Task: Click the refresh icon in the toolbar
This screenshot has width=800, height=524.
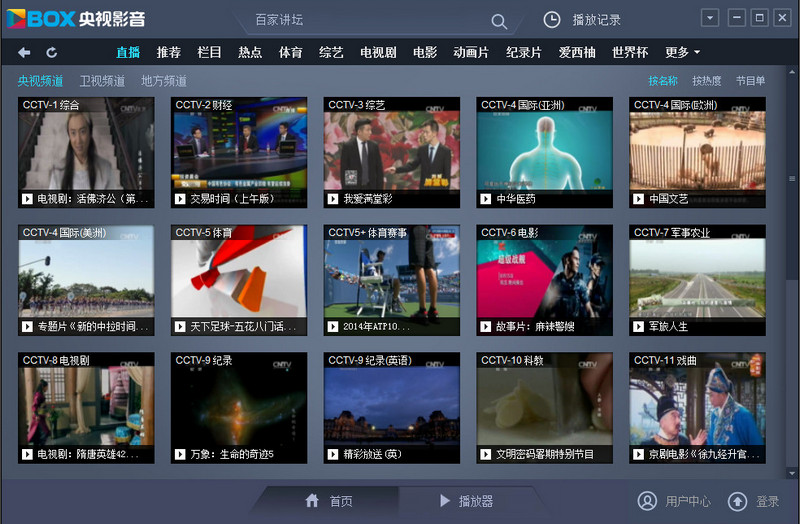Action: click(51, 52)
